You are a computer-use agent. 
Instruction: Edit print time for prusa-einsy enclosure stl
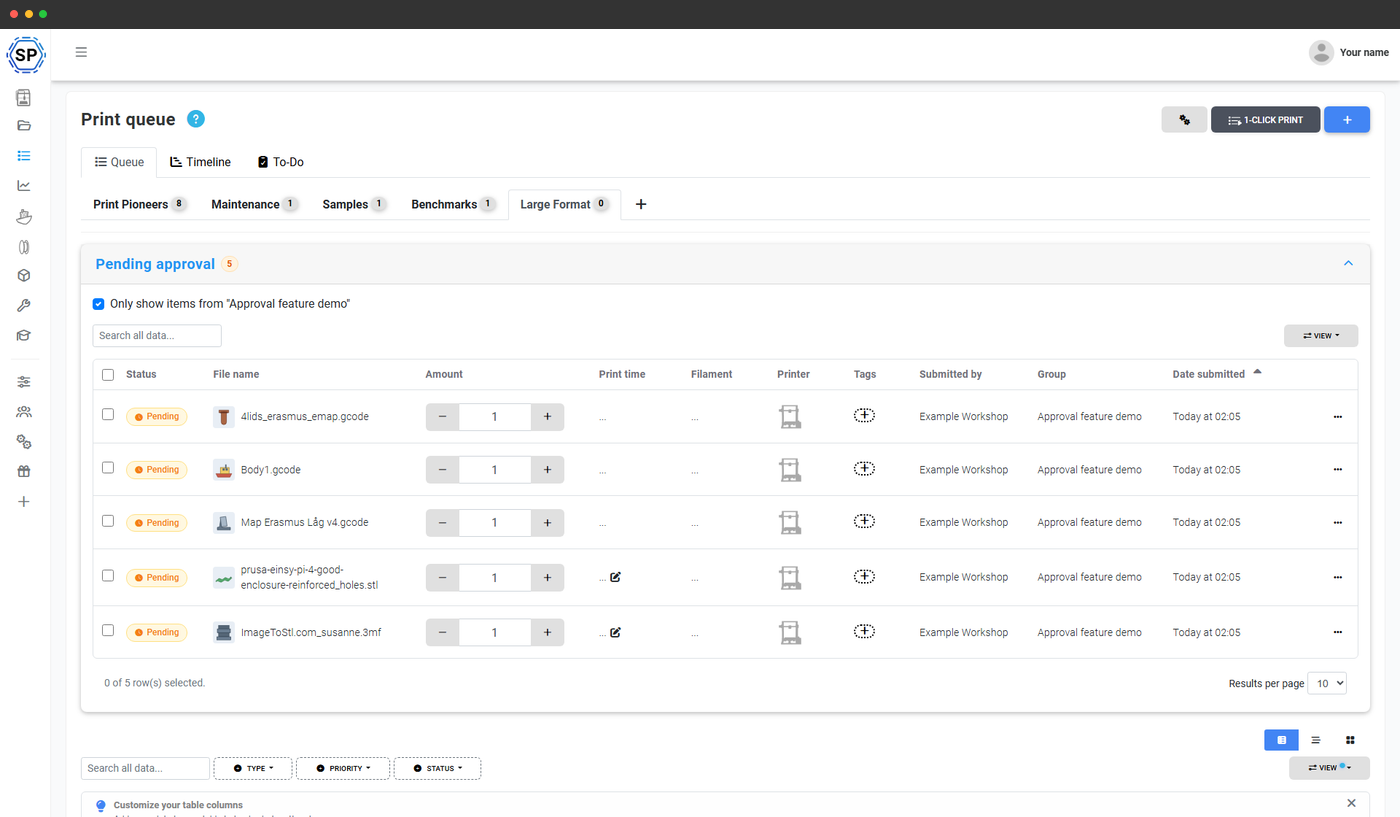click(x=616, y=577)
